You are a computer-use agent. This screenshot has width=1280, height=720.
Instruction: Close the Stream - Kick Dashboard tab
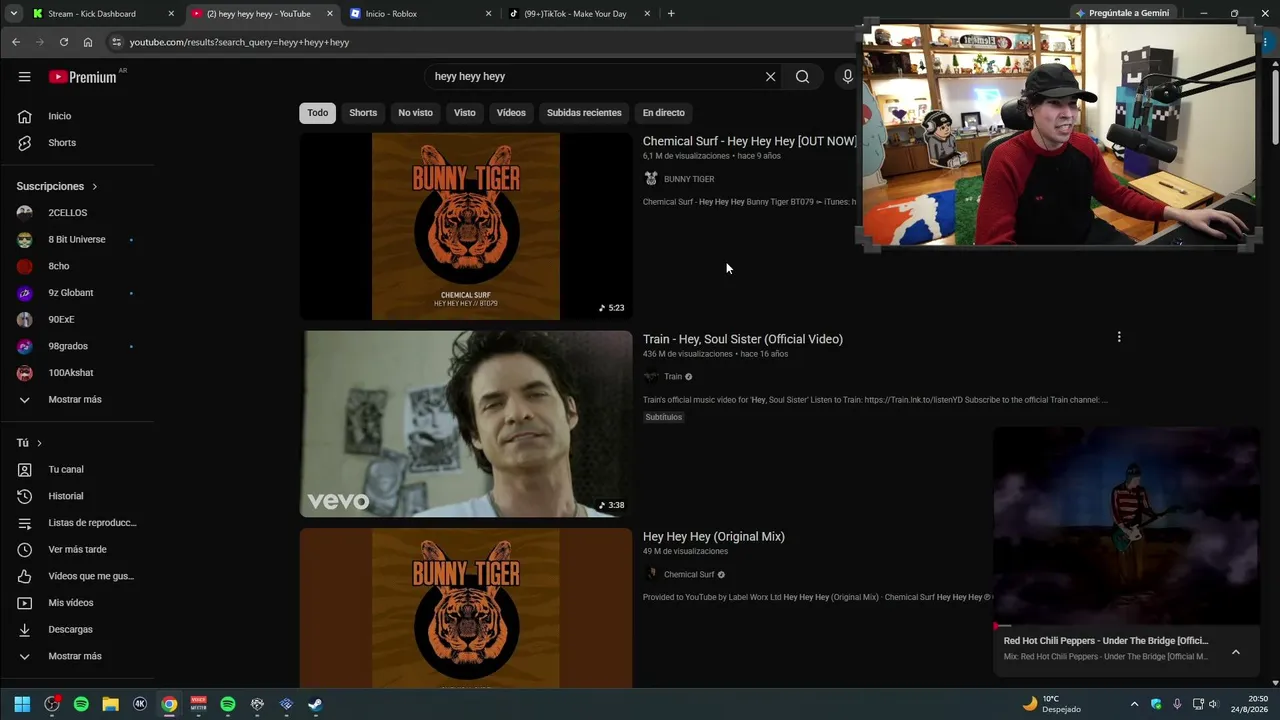pos(171,14)
